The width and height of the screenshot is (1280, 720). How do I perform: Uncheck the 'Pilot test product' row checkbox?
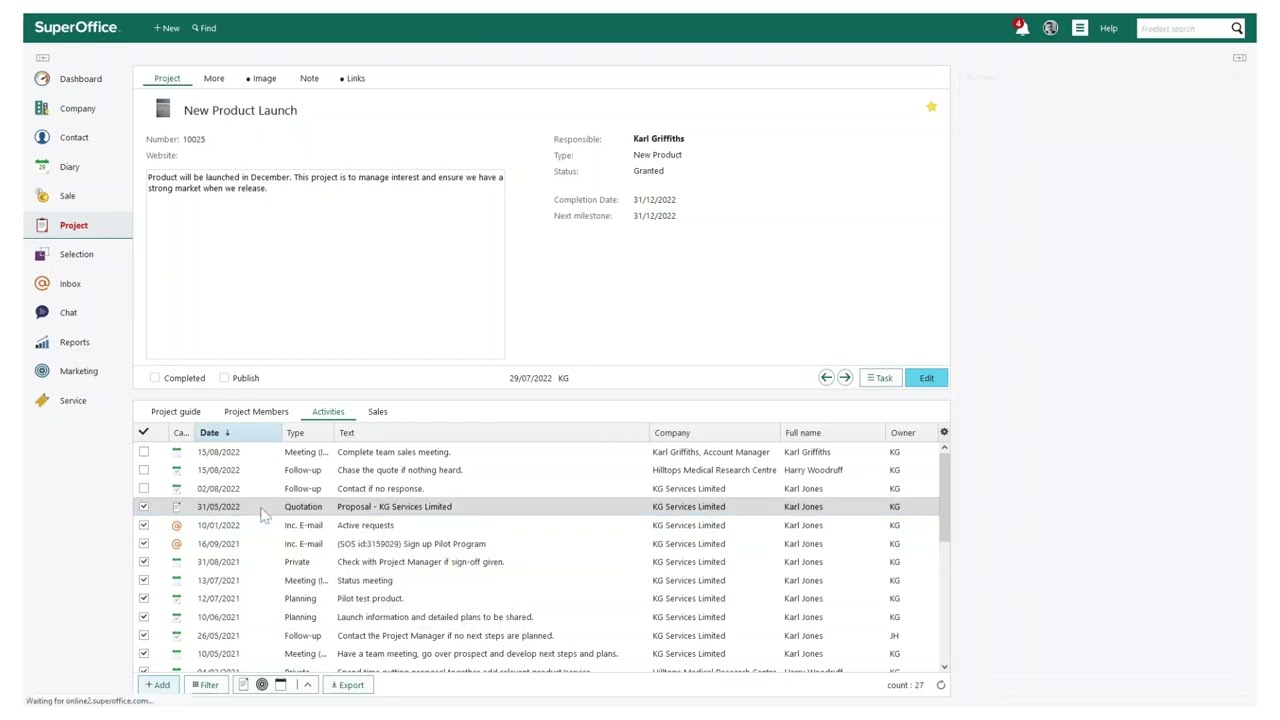144,599
